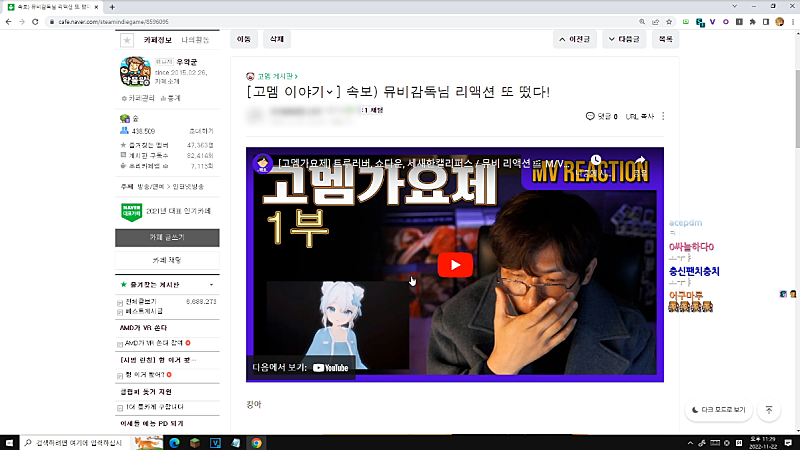Open the tab search dropdown chevron
This screenshot has height=450, width=800.
[735, 6]
